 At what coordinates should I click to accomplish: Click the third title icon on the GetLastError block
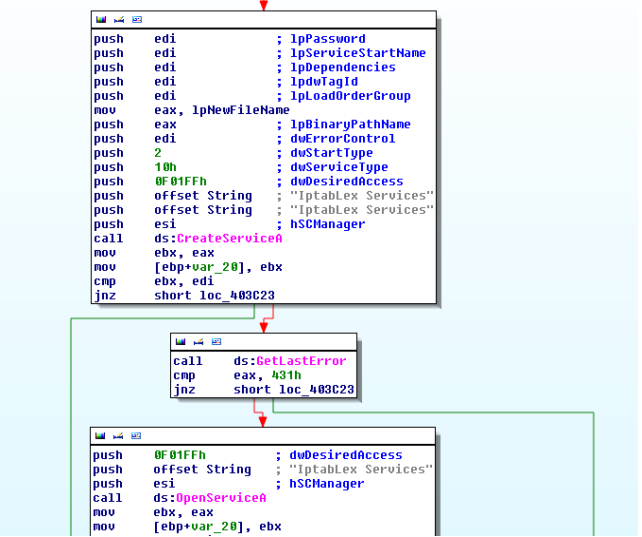point(216,342)
